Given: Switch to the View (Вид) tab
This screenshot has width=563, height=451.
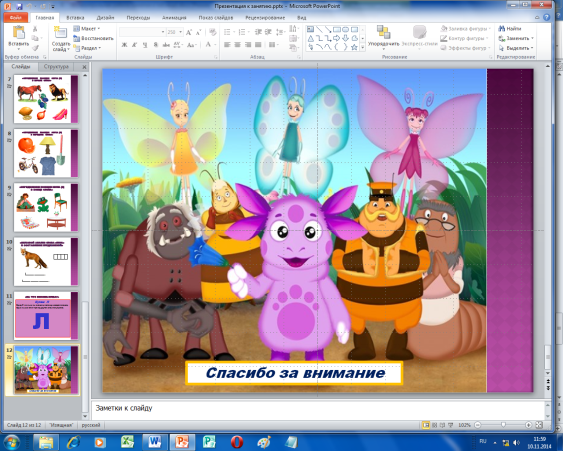Looking at the screenshot, I should pyautogui.click(x=302, y=18).
